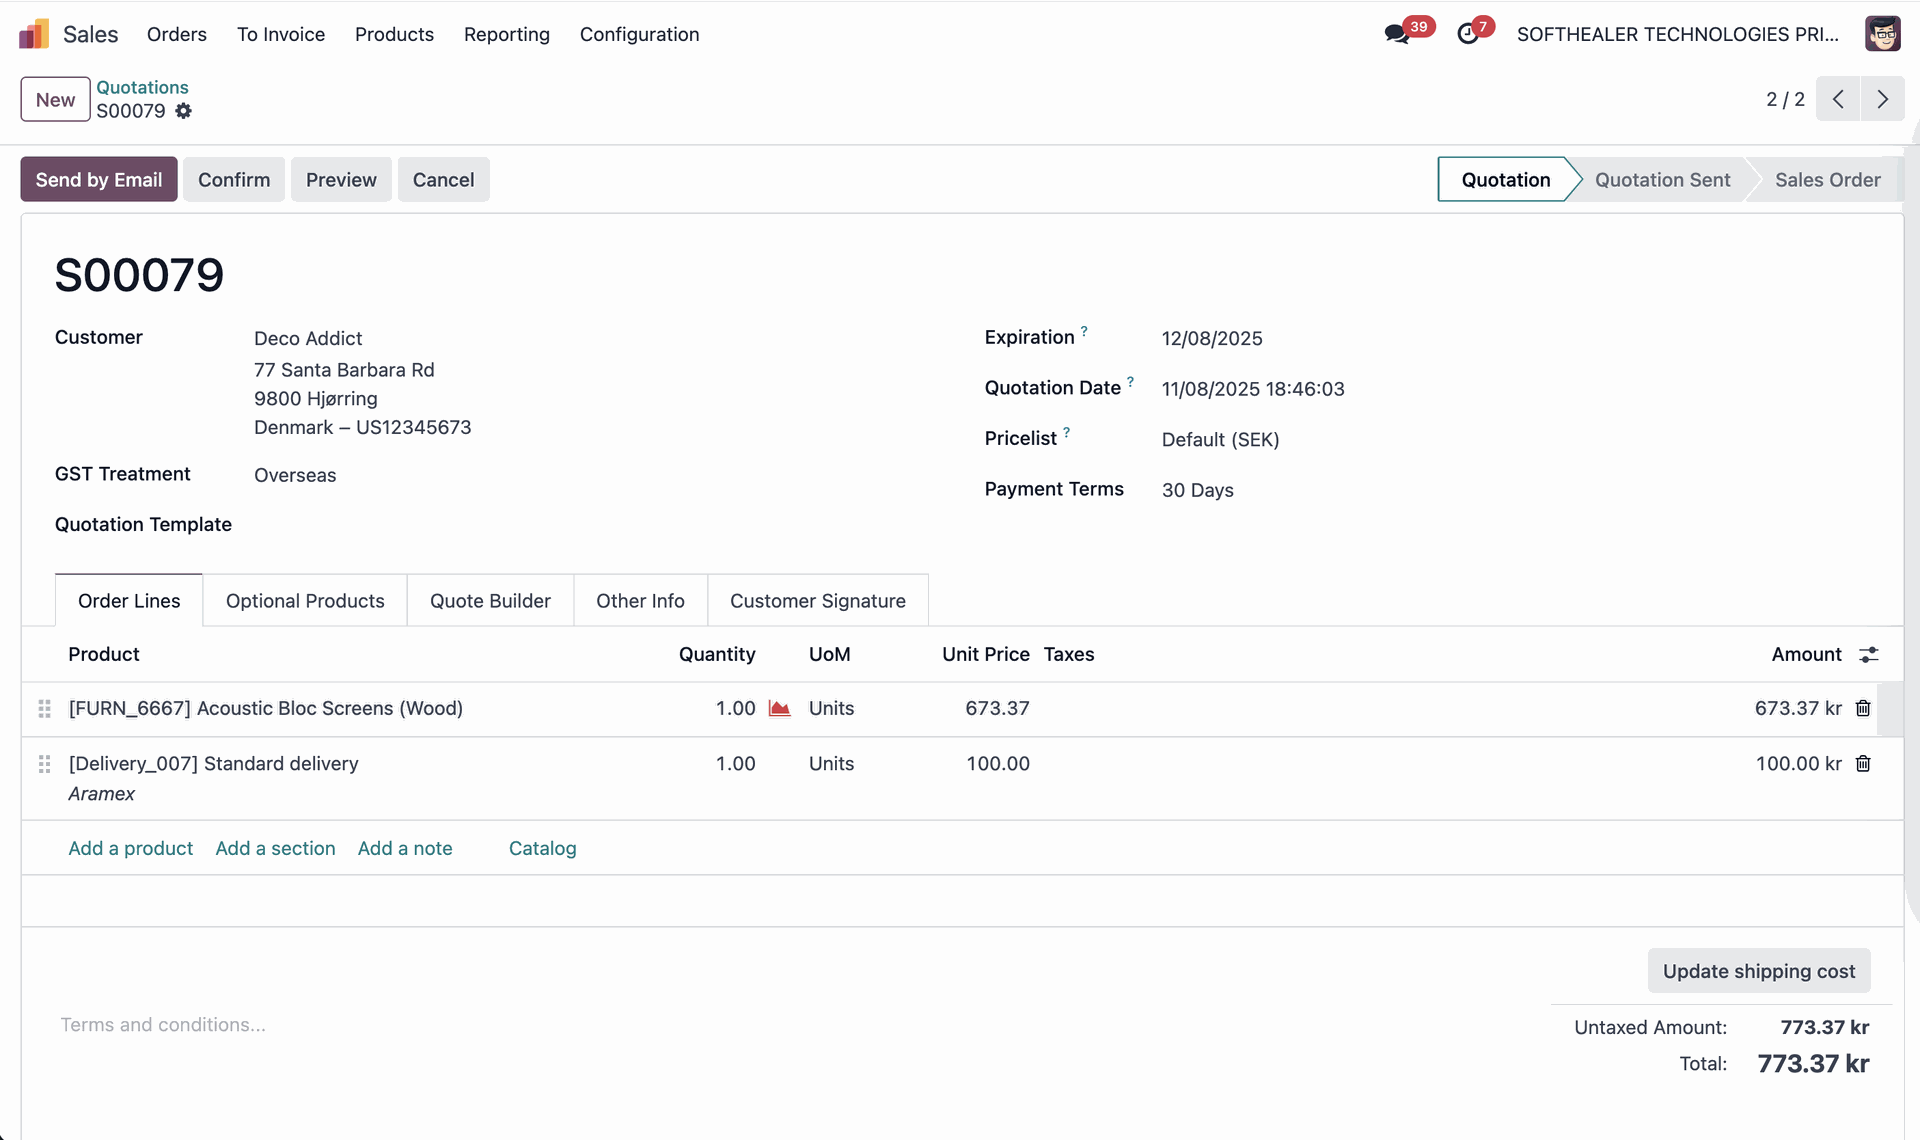Go to the previous record arrow

[x=1838, y=99]
